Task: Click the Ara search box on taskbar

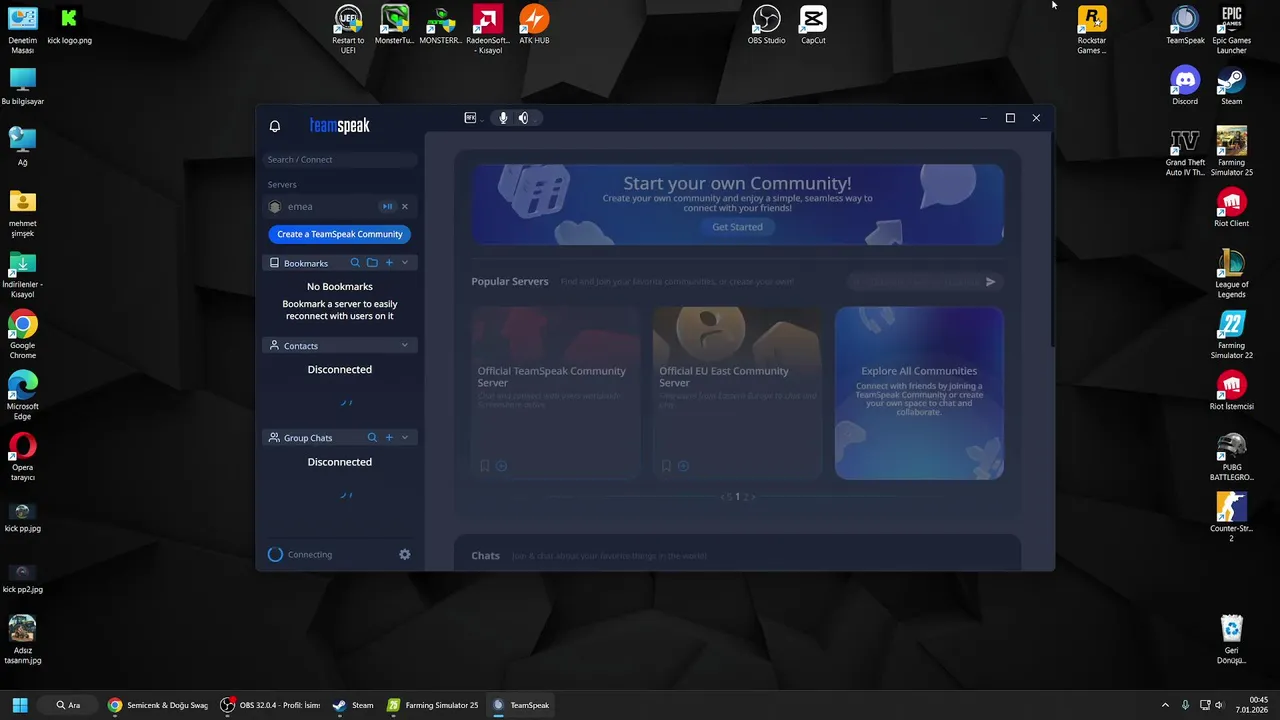Action: click(68, 705)
